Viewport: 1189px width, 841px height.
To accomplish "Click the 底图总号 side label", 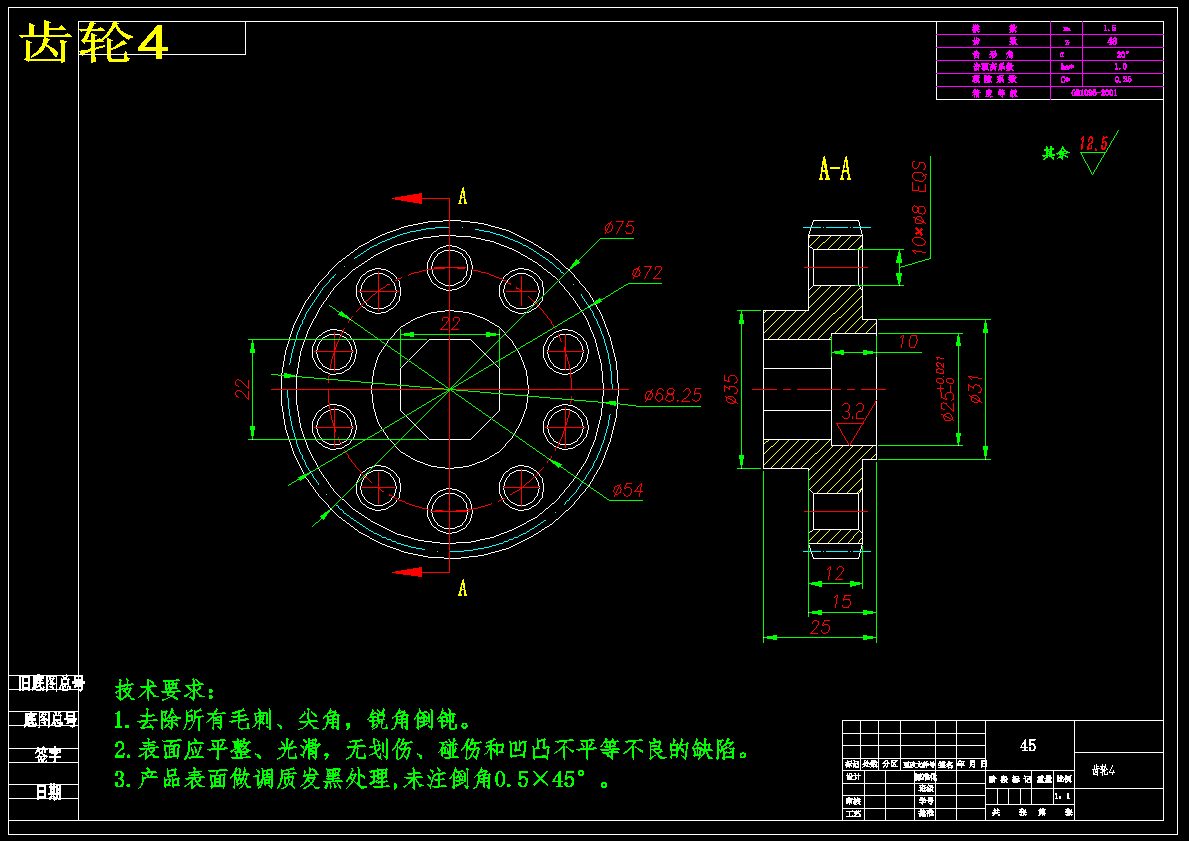I will point(50,720).
